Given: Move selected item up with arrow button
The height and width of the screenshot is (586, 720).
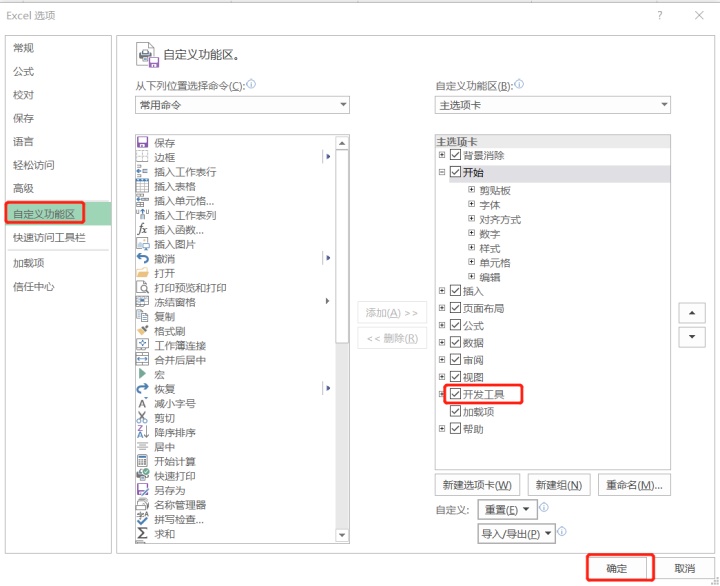Looking at the screenshot, I should [x=692, y=313].
